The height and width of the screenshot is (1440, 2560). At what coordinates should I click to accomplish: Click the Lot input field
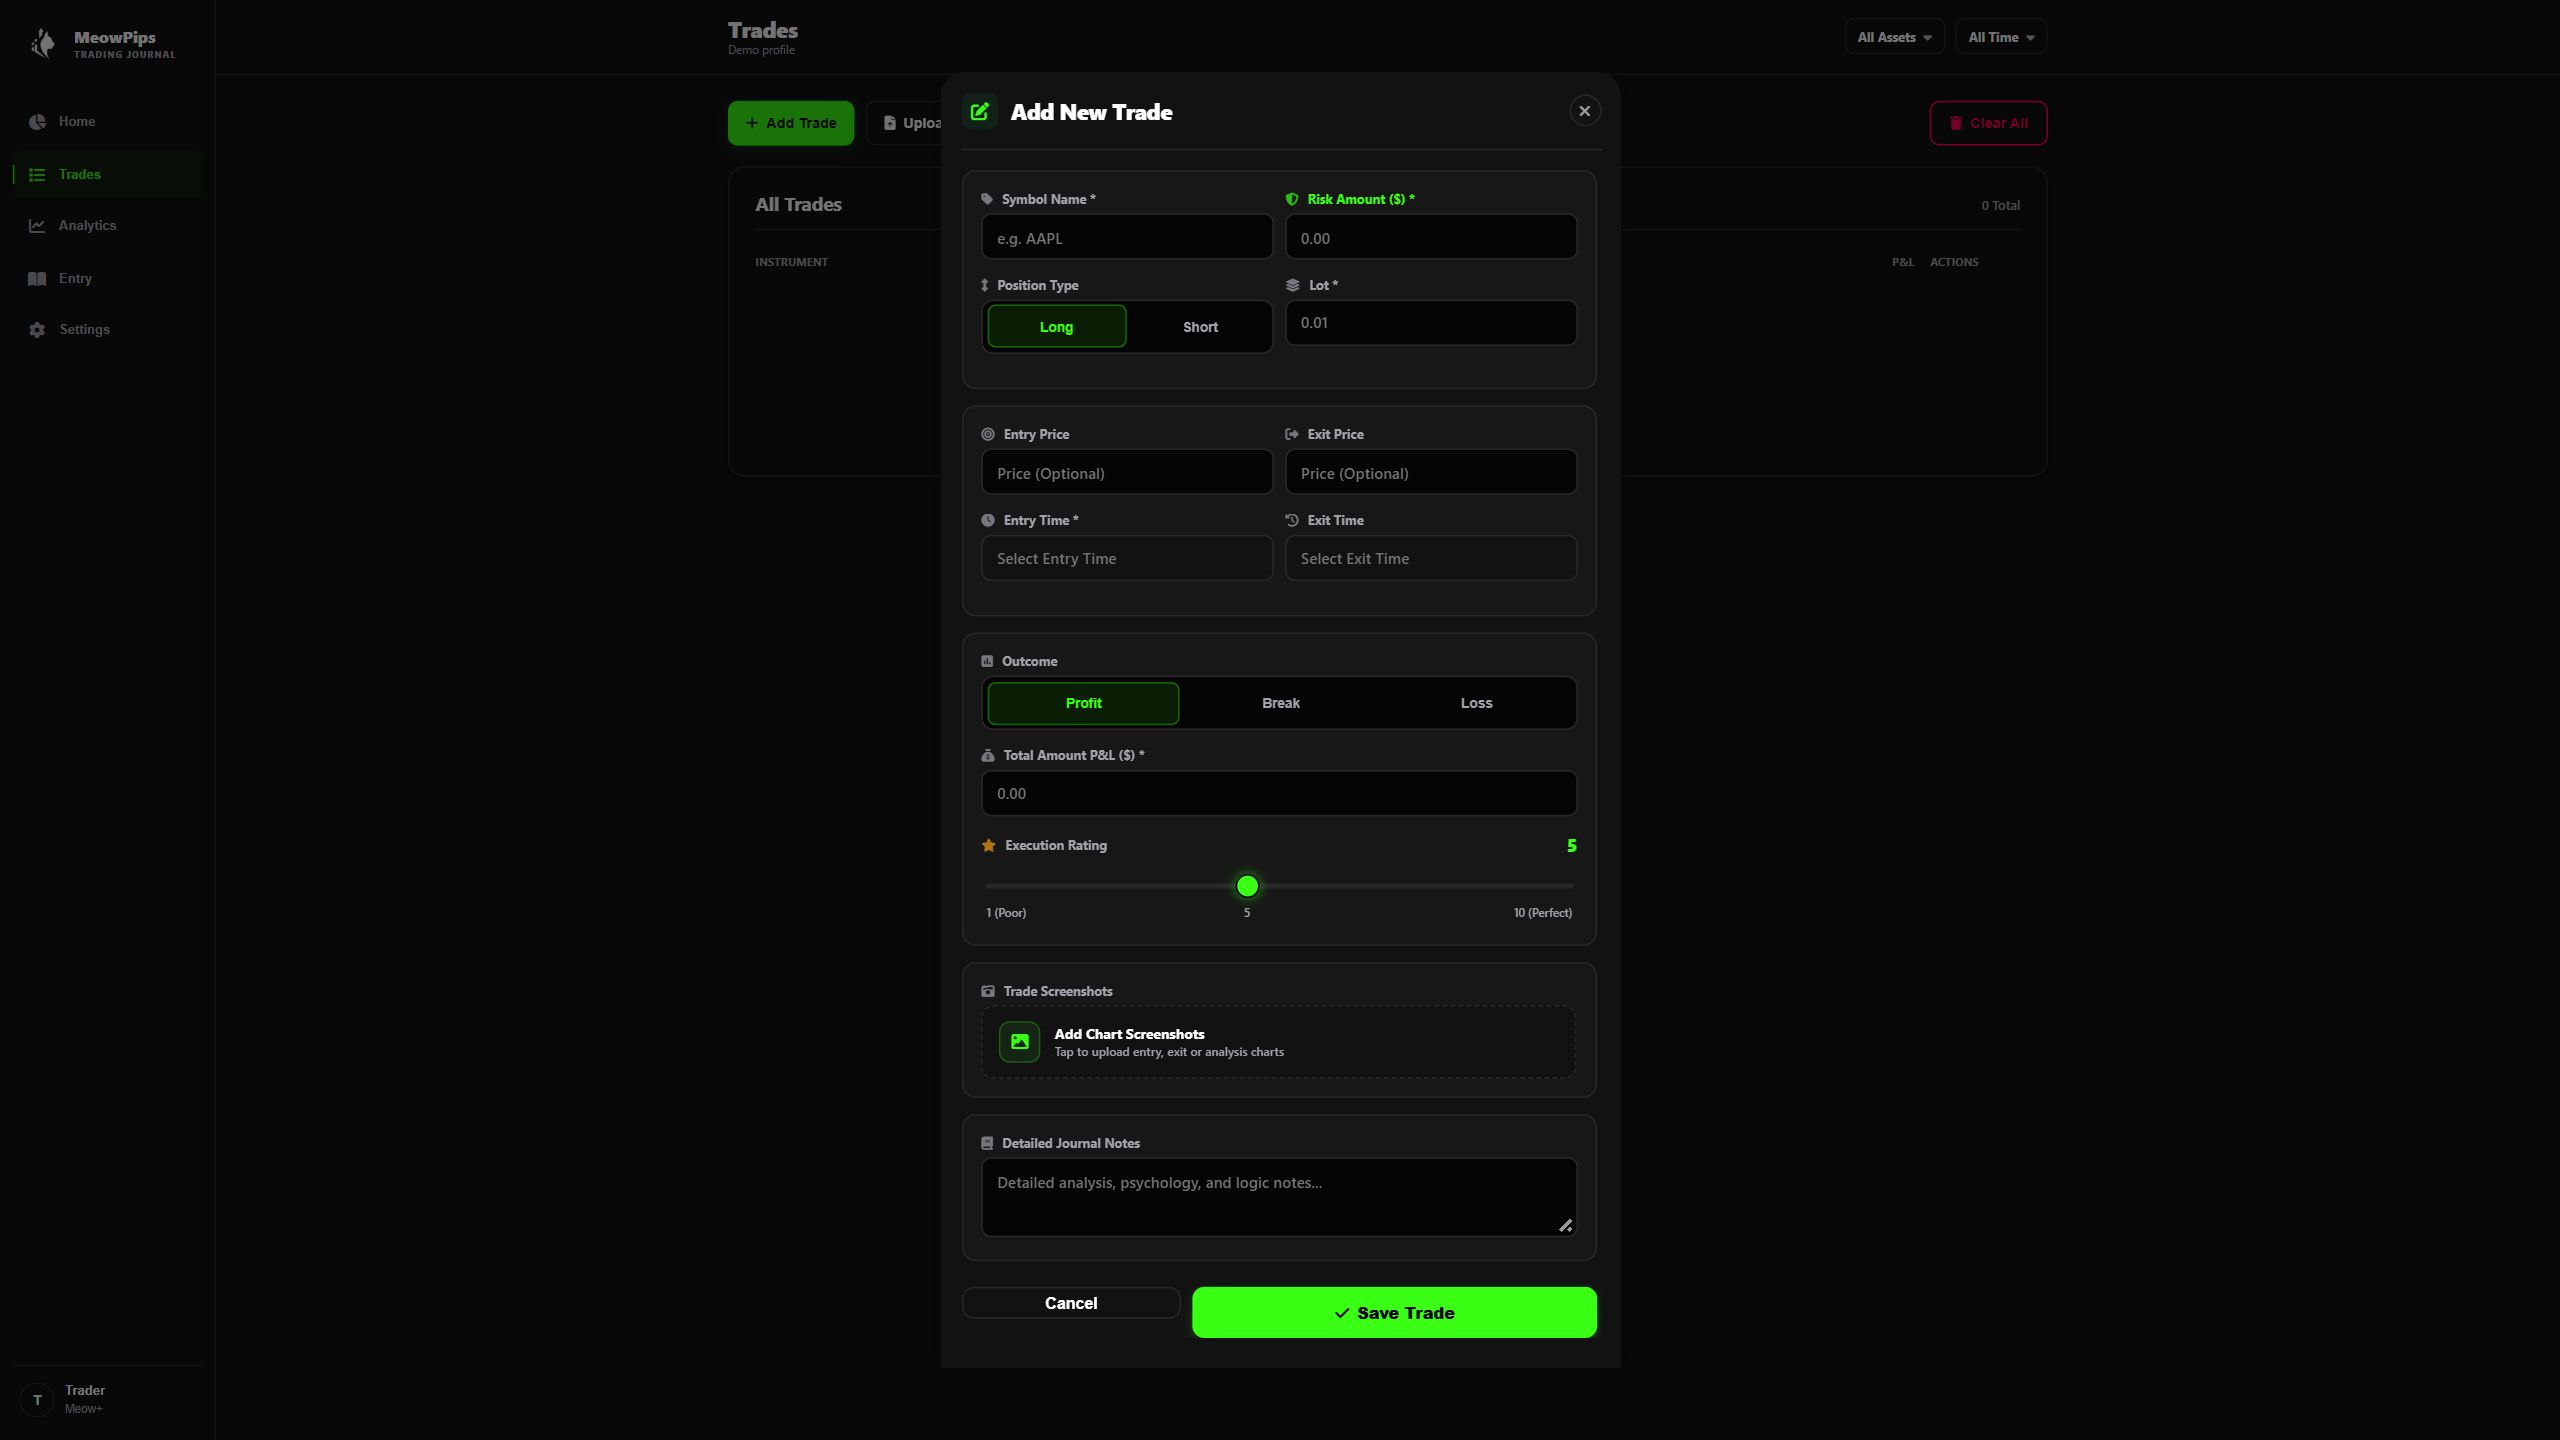point(1430,324)
